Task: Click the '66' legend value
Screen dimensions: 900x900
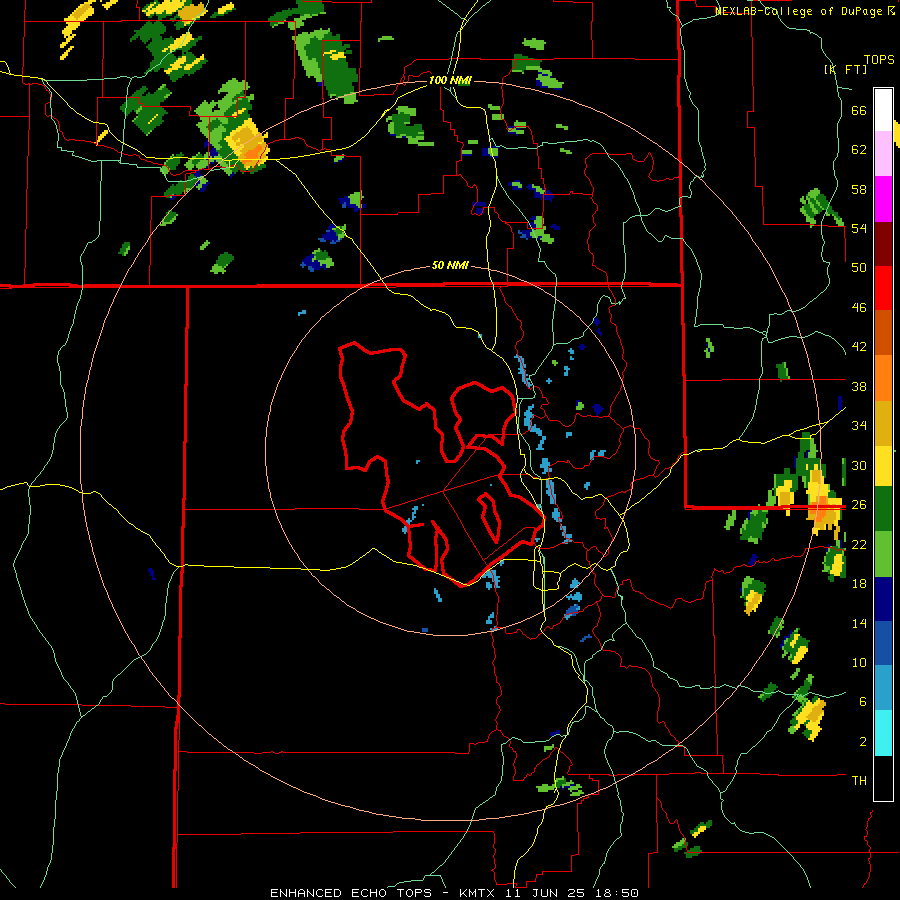Action: point(859,110)
